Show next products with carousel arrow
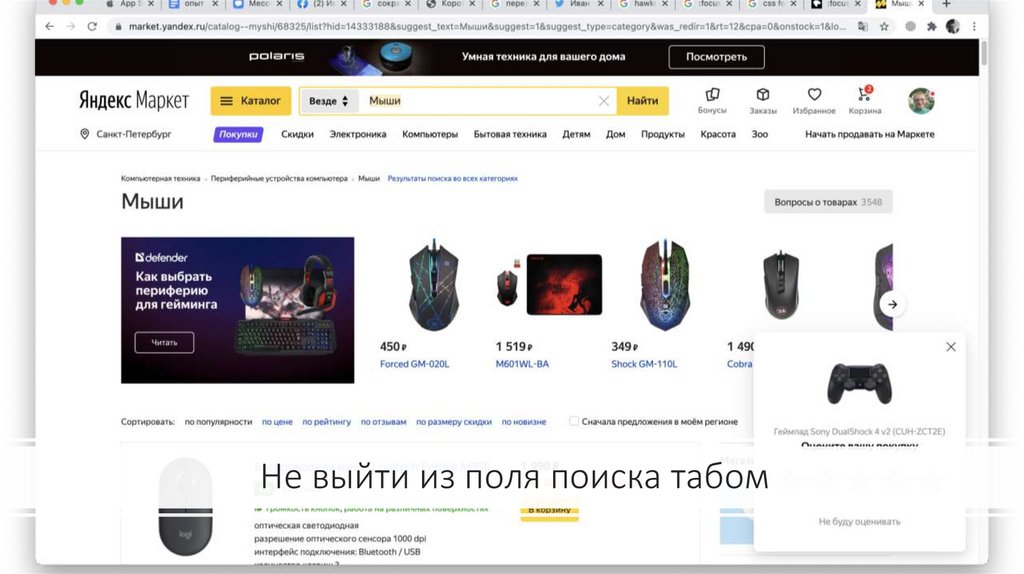Screen dimensions: 1024x574 tap(892, 304)
